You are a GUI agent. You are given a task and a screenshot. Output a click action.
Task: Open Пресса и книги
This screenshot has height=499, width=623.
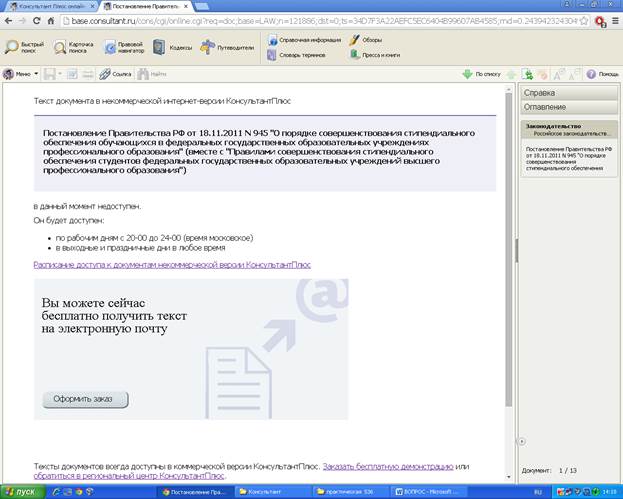coord(375,55)
